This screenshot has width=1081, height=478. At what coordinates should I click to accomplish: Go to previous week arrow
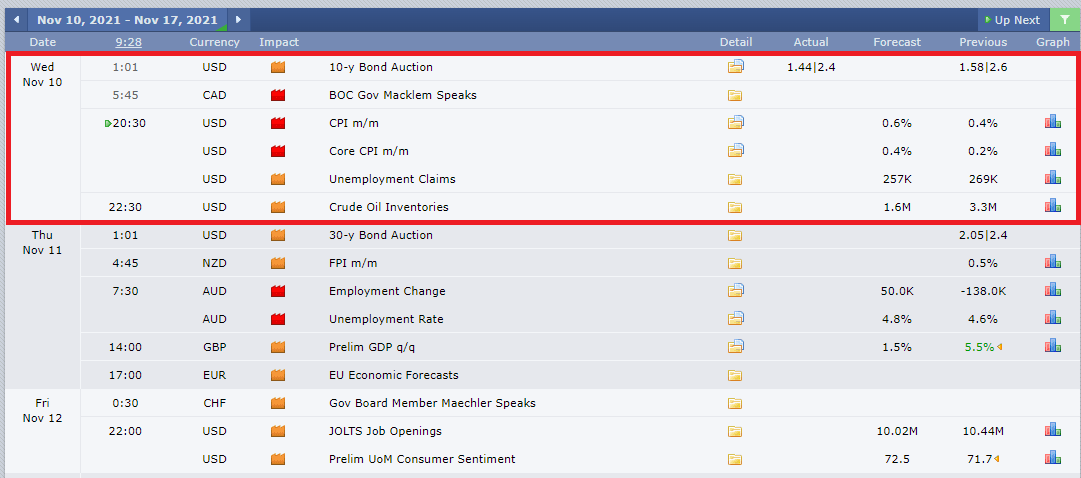point(16,20)
